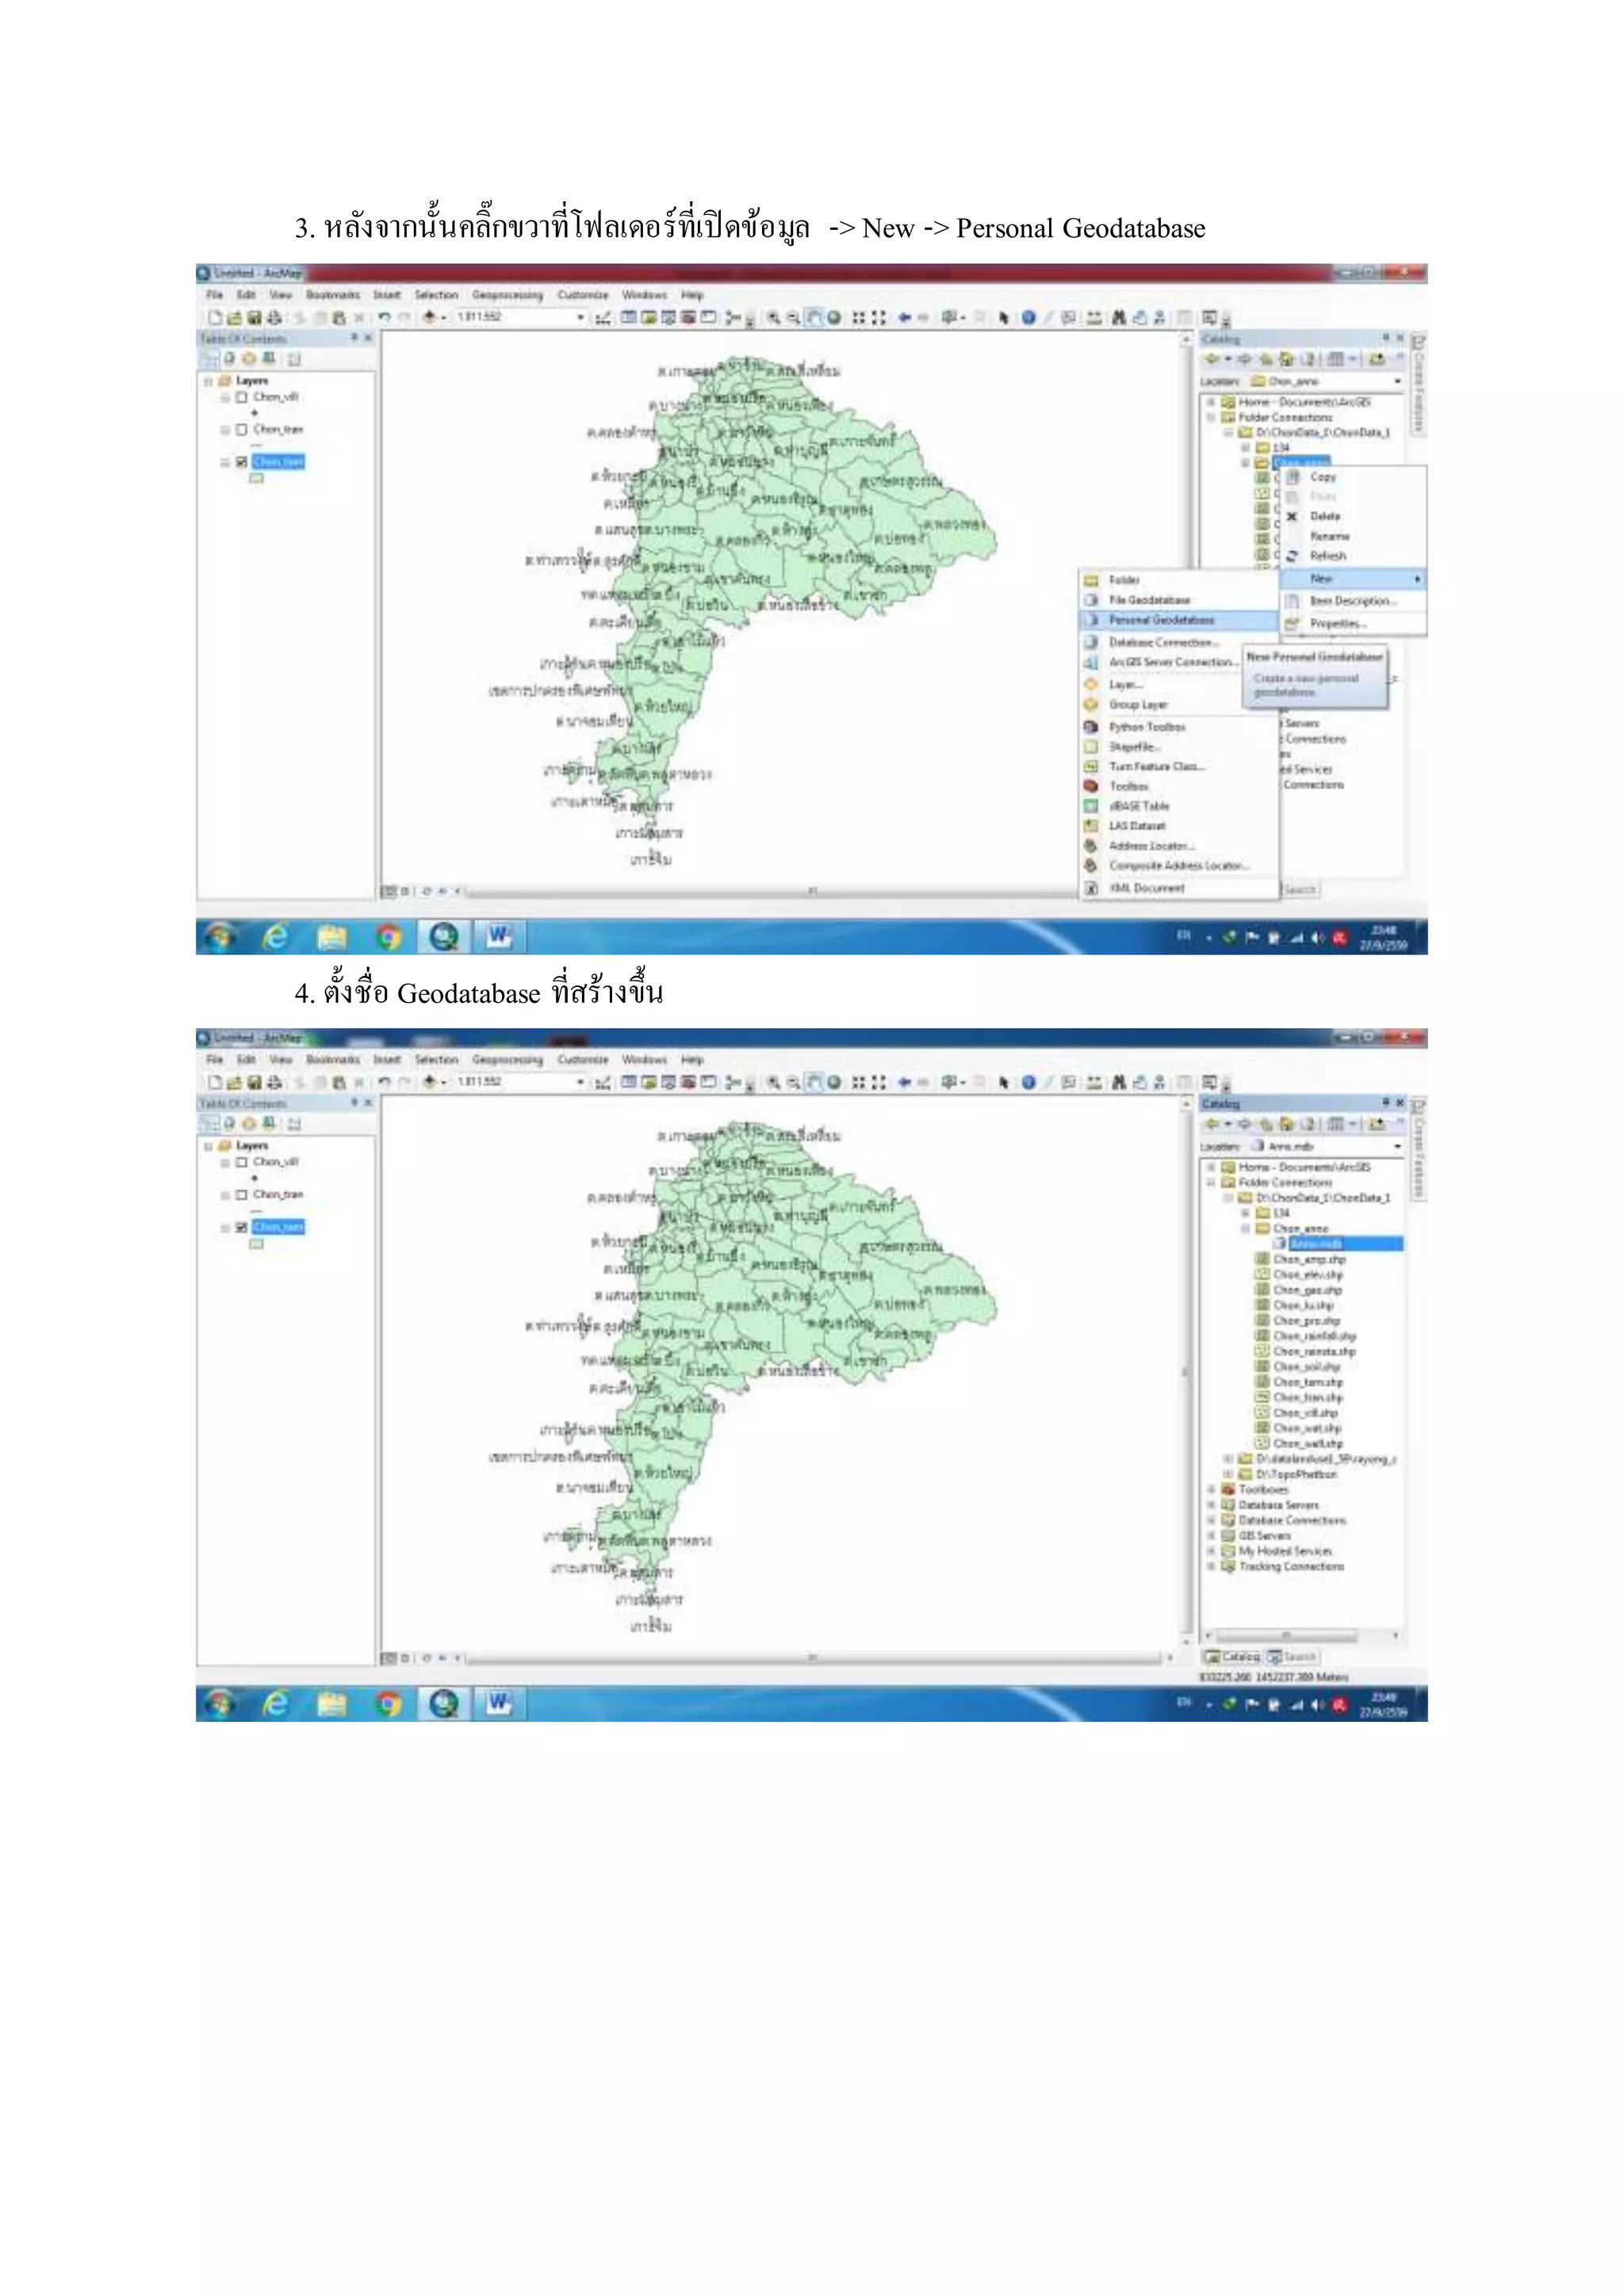
Task: Click Go Back previous extent arrow, step 3
Action: click(904, 318)
